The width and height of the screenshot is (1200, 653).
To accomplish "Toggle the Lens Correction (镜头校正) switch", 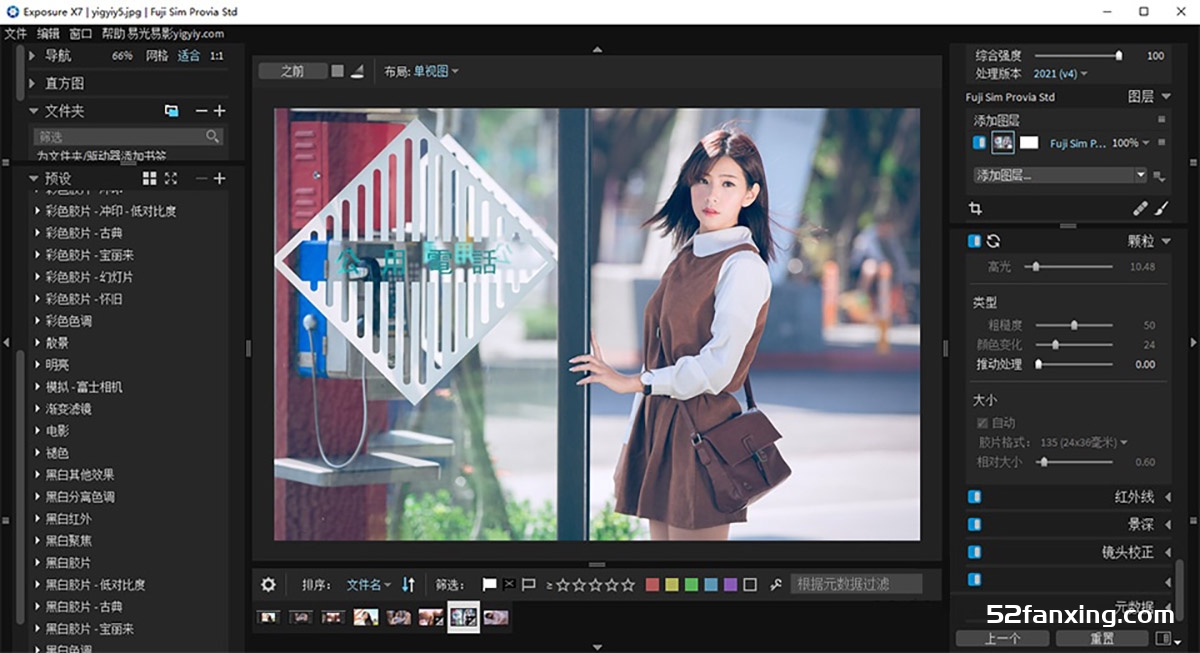I will (x=974, y=552).
